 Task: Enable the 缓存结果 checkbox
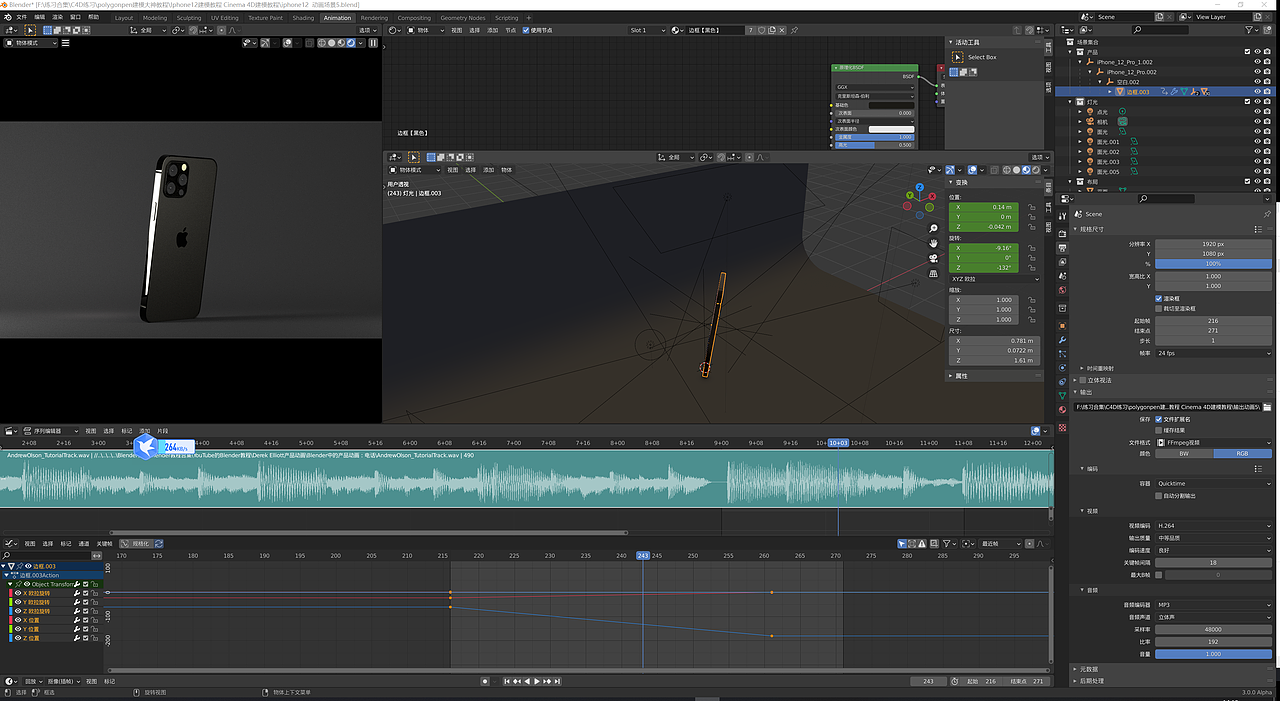(x=1158, y=430)
